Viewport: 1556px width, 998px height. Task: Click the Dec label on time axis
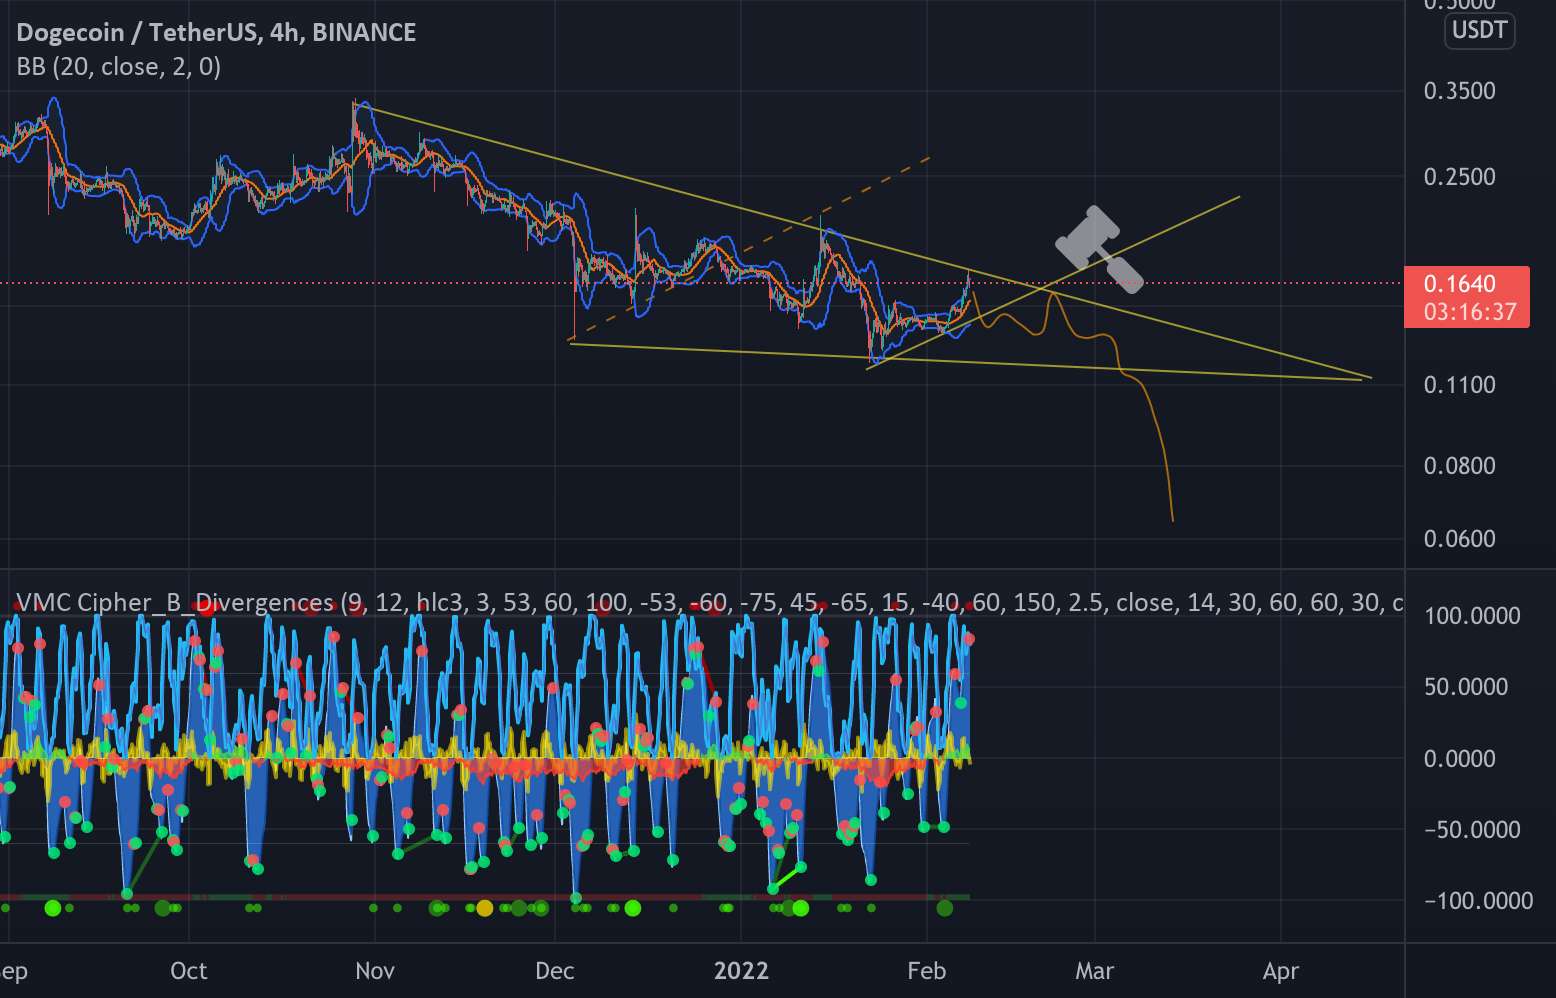coord(555,971)
